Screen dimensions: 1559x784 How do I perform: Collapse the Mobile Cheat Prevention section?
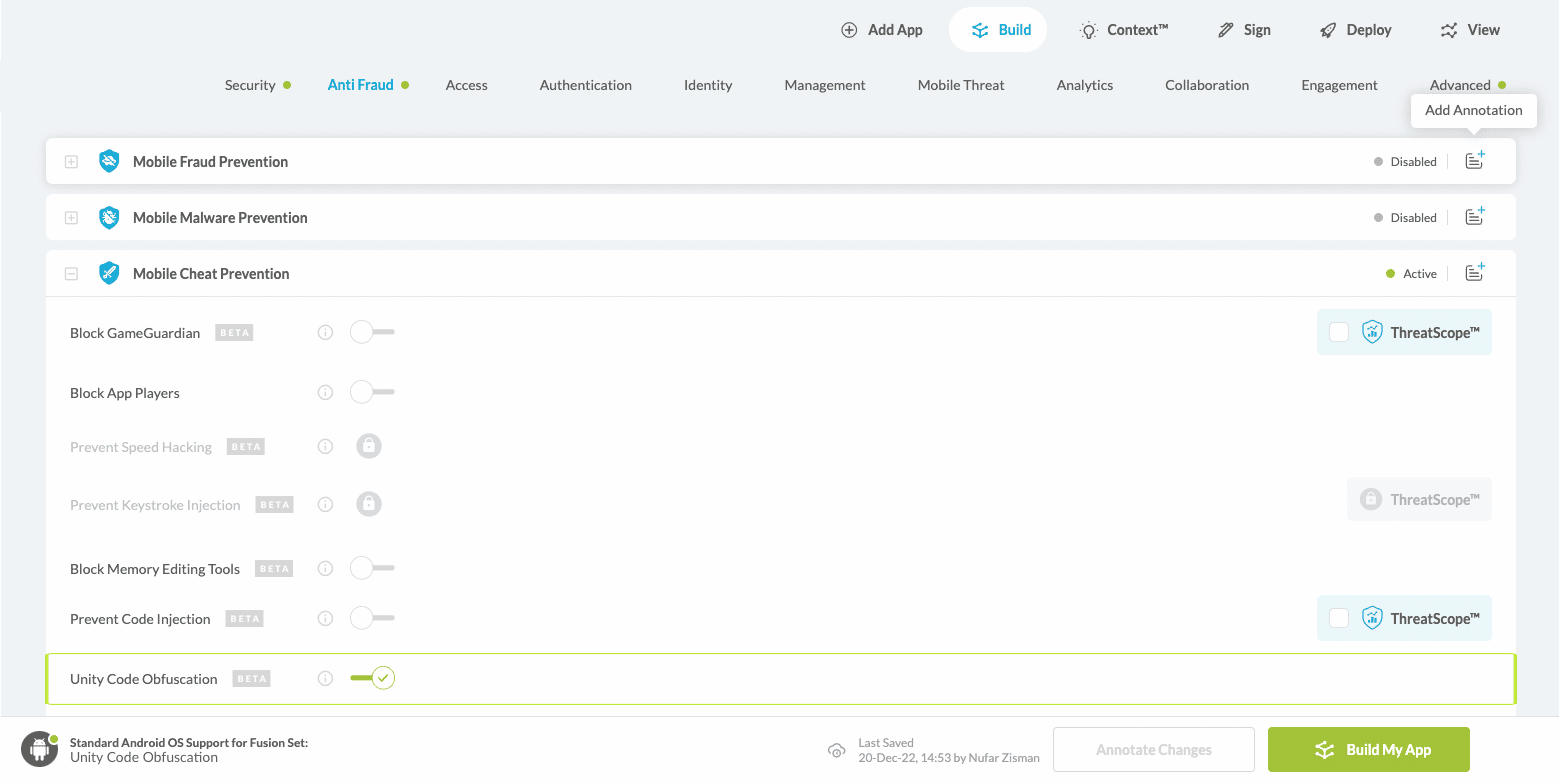coord(71,274)
